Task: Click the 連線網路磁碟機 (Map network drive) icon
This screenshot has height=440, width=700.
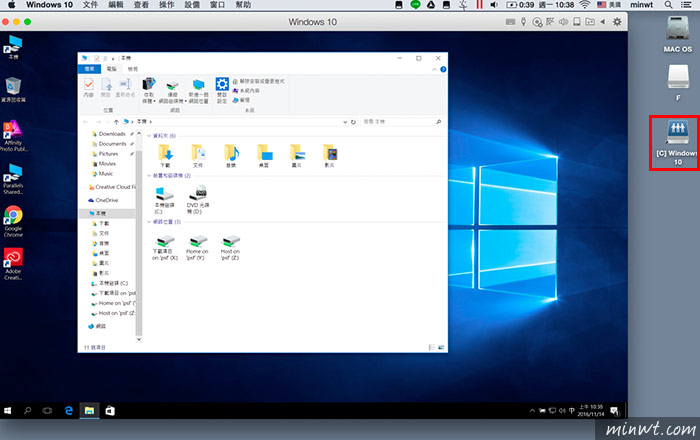Action: 172,85
